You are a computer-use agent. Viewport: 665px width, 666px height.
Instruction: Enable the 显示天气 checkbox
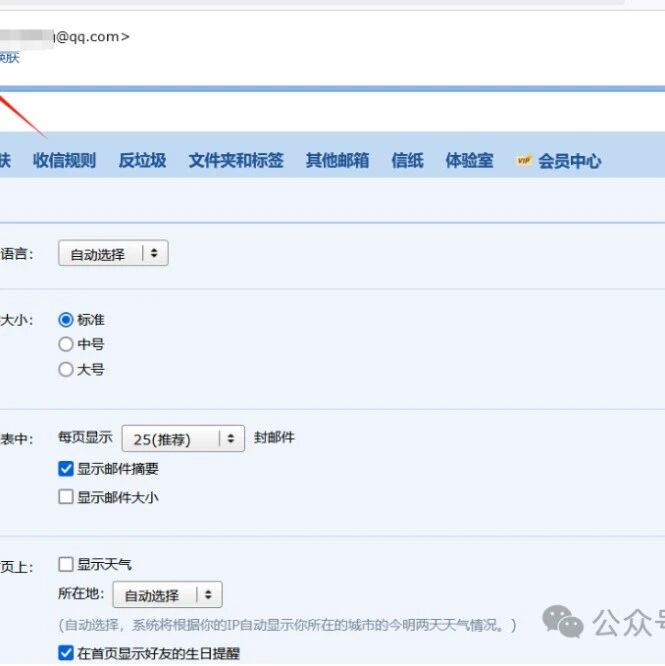point(66,564)
